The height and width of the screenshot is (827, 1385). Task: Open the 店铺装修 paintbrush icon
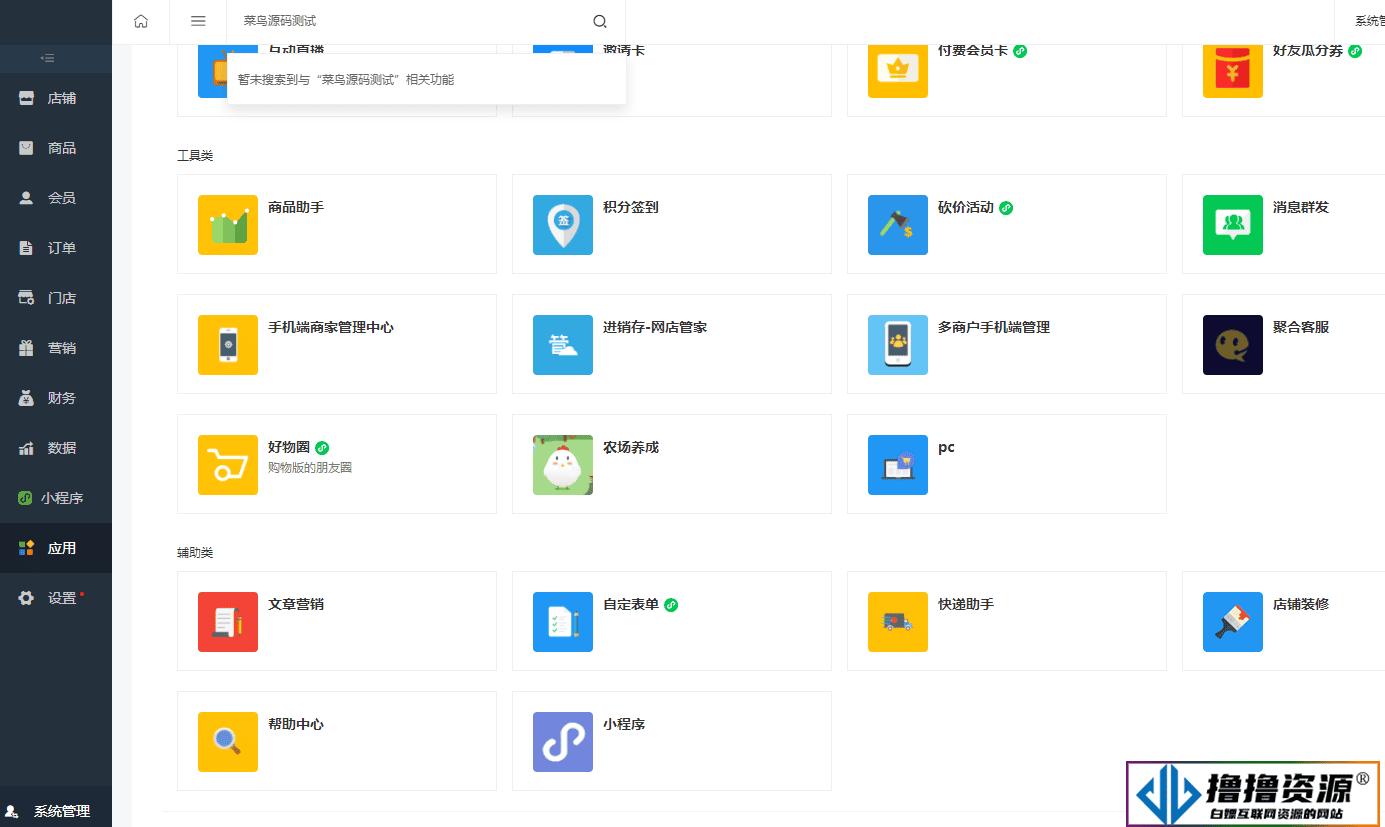pos(1233,622)
